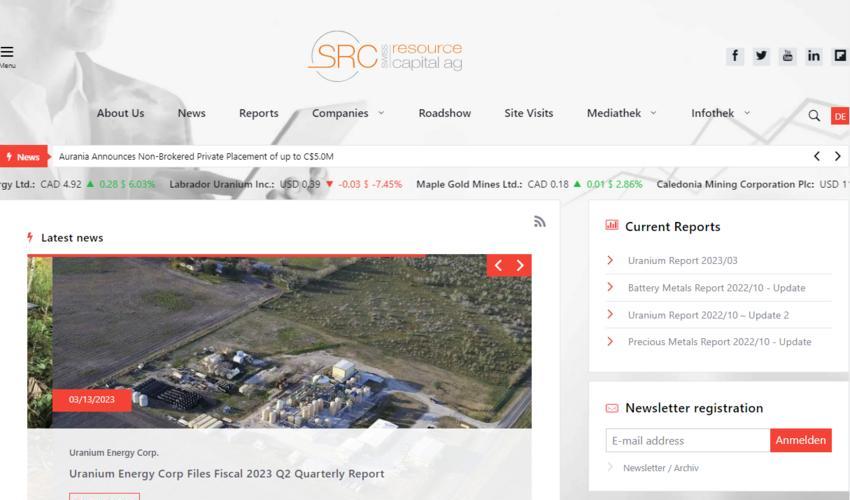This screenshot has height=500, width=850.
Task: Expand the Mediathek dropdown chevron
Action: (653, 113)
